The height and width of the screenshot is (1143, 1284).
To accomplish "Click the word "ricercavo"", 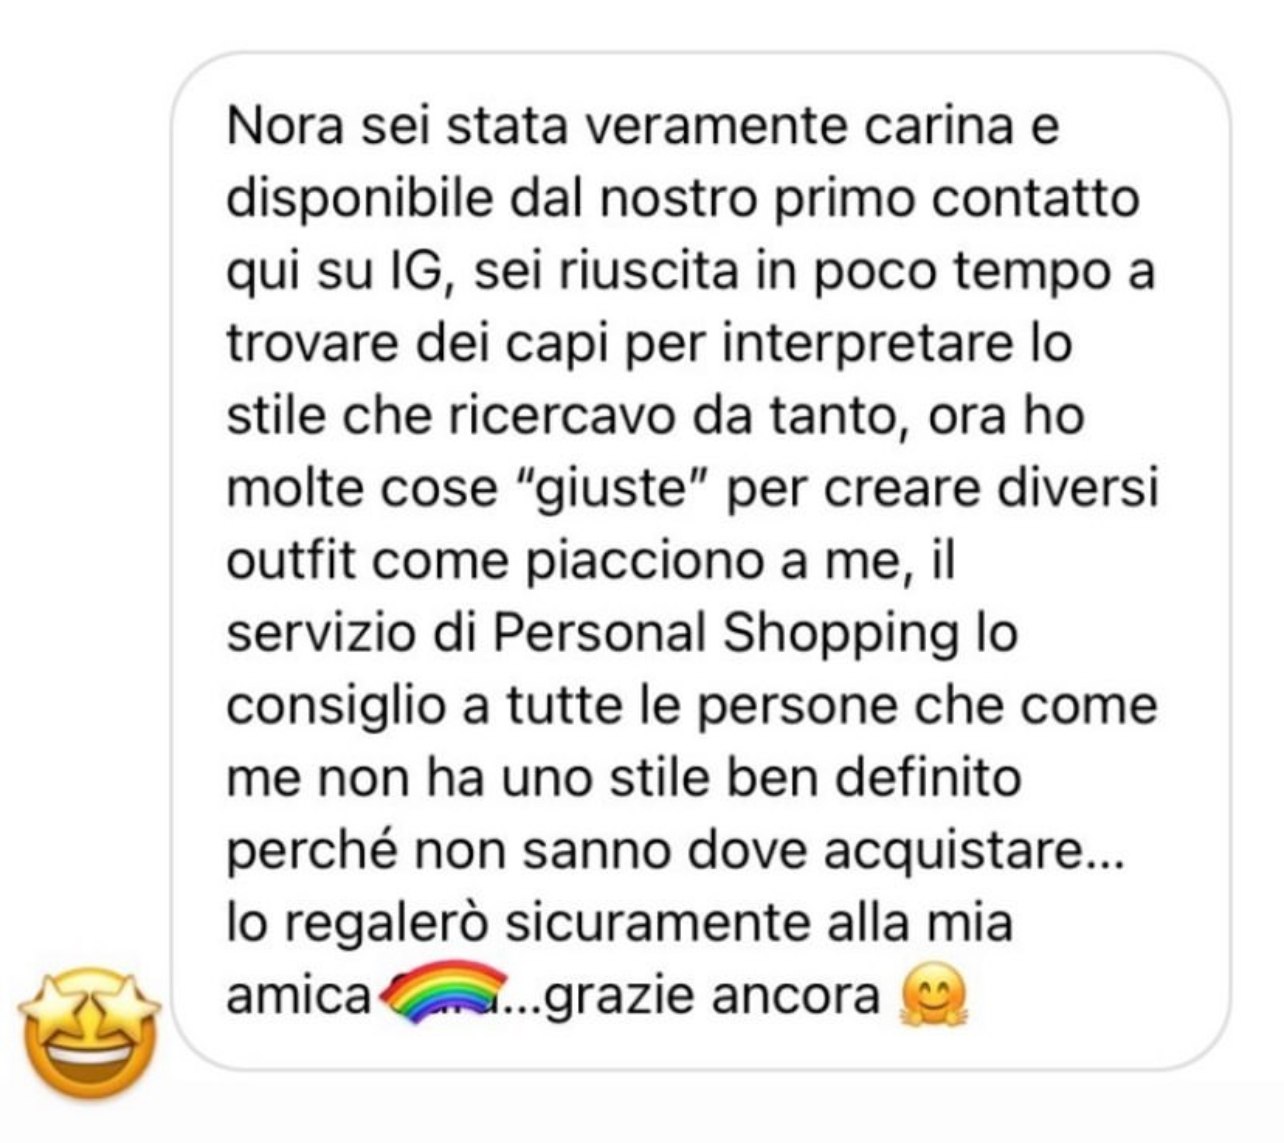I will 561,418.
